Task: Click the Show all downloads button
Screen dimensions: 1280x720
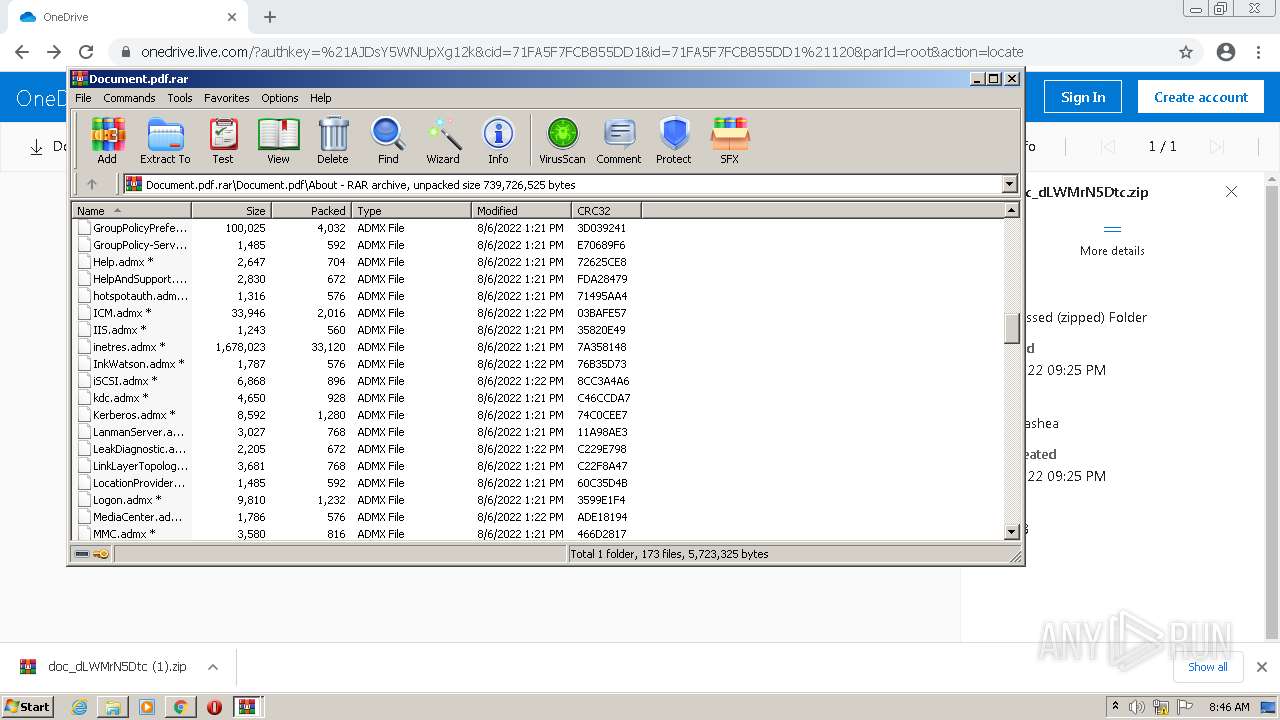Action: [1208, 667]
